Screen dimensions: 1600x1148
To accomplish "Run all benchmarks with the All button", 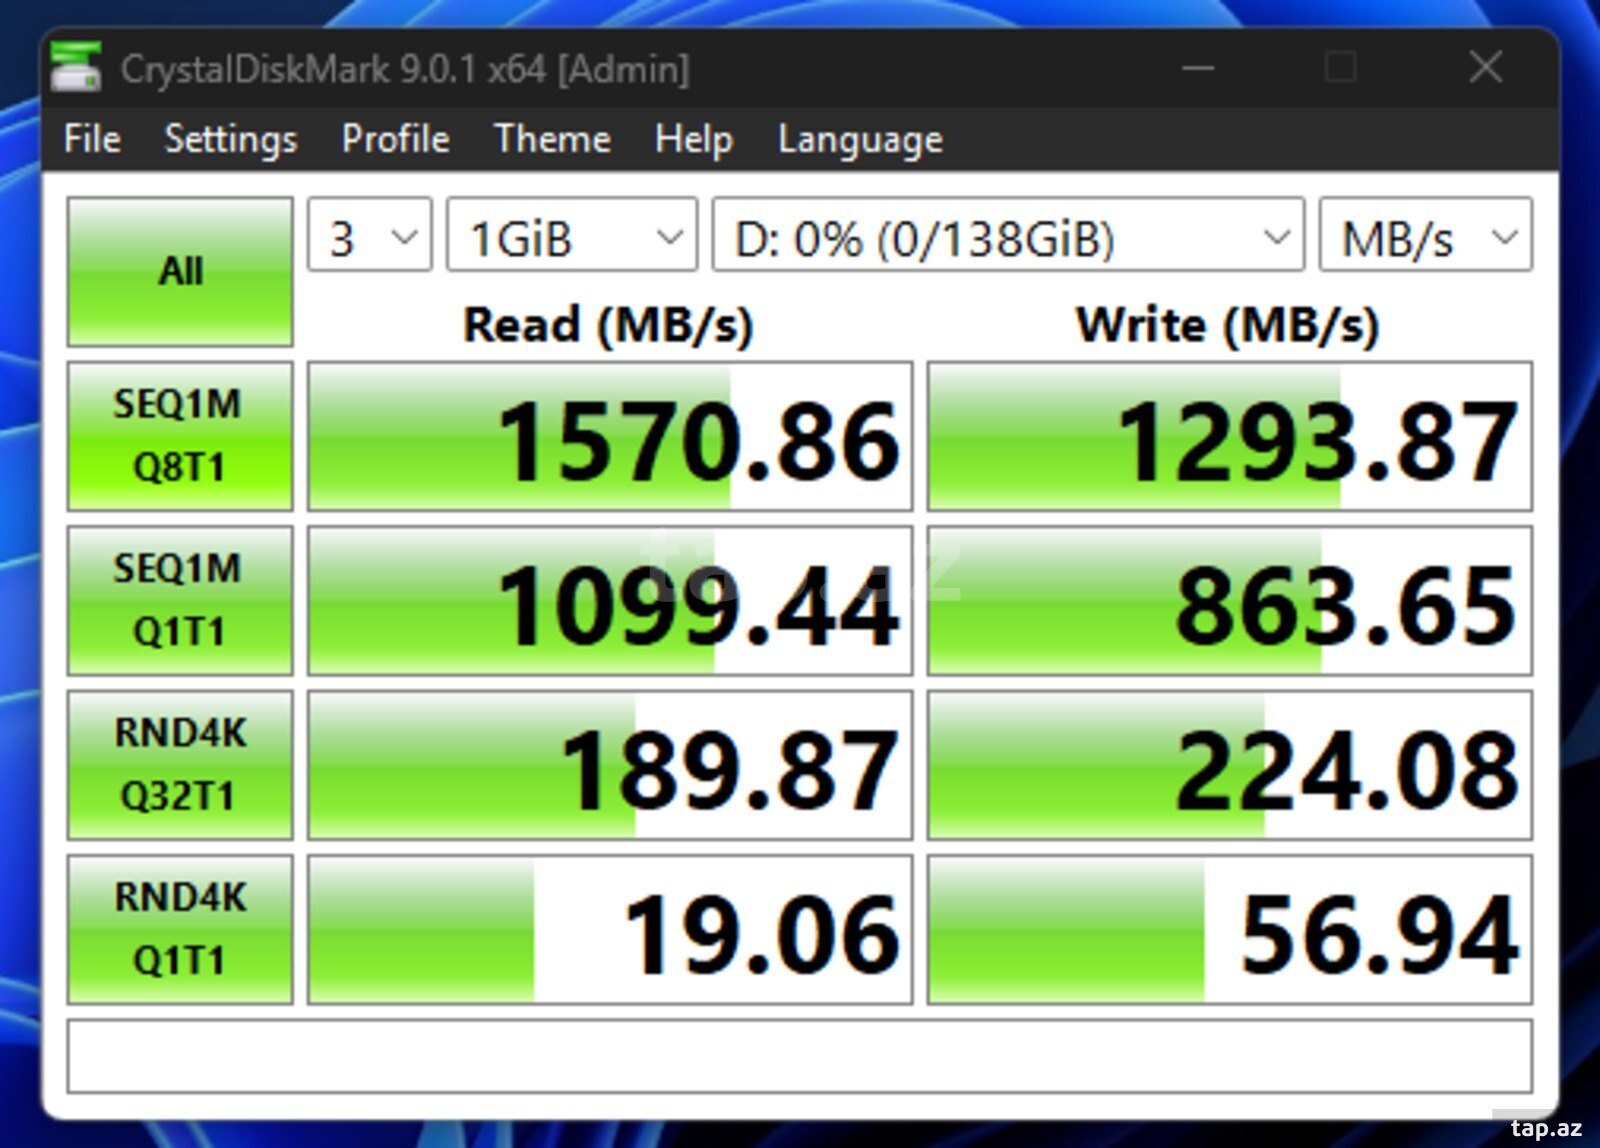I will tap(180, 271).
